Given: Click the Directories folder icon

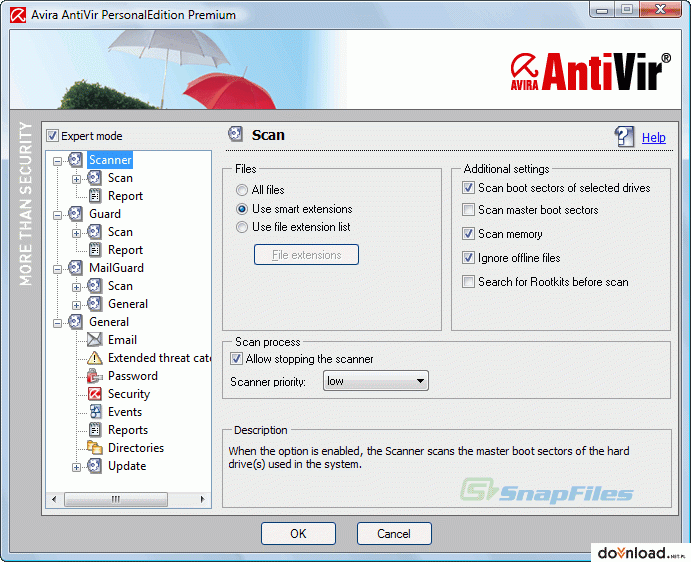Looking at the screenshot, I should click(94, 448).
